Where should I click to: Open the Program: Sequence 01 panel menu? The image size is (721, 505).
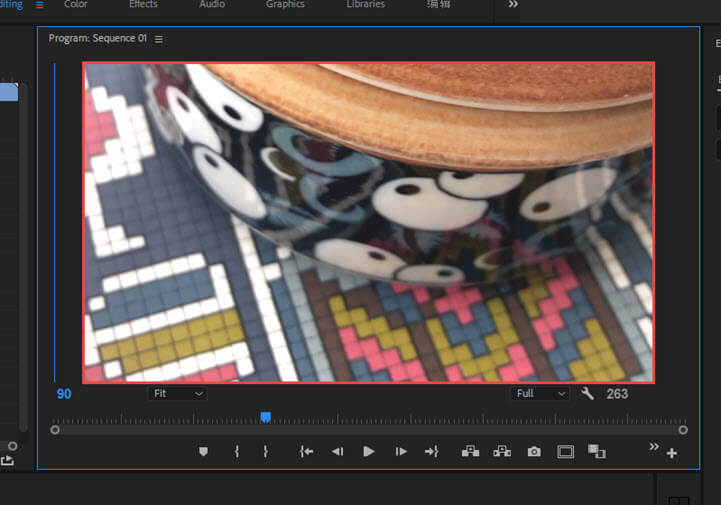[x=159, y=39]
